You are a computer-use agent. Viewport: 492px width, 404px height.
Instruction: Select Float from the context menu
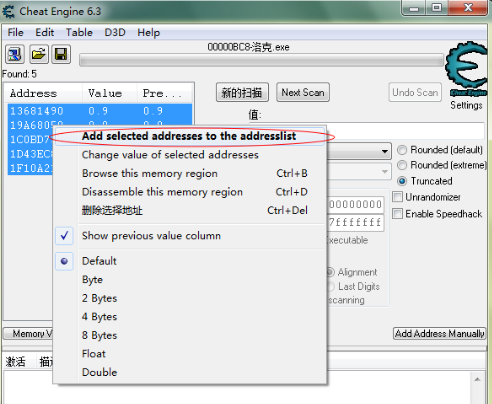point(94,354)
